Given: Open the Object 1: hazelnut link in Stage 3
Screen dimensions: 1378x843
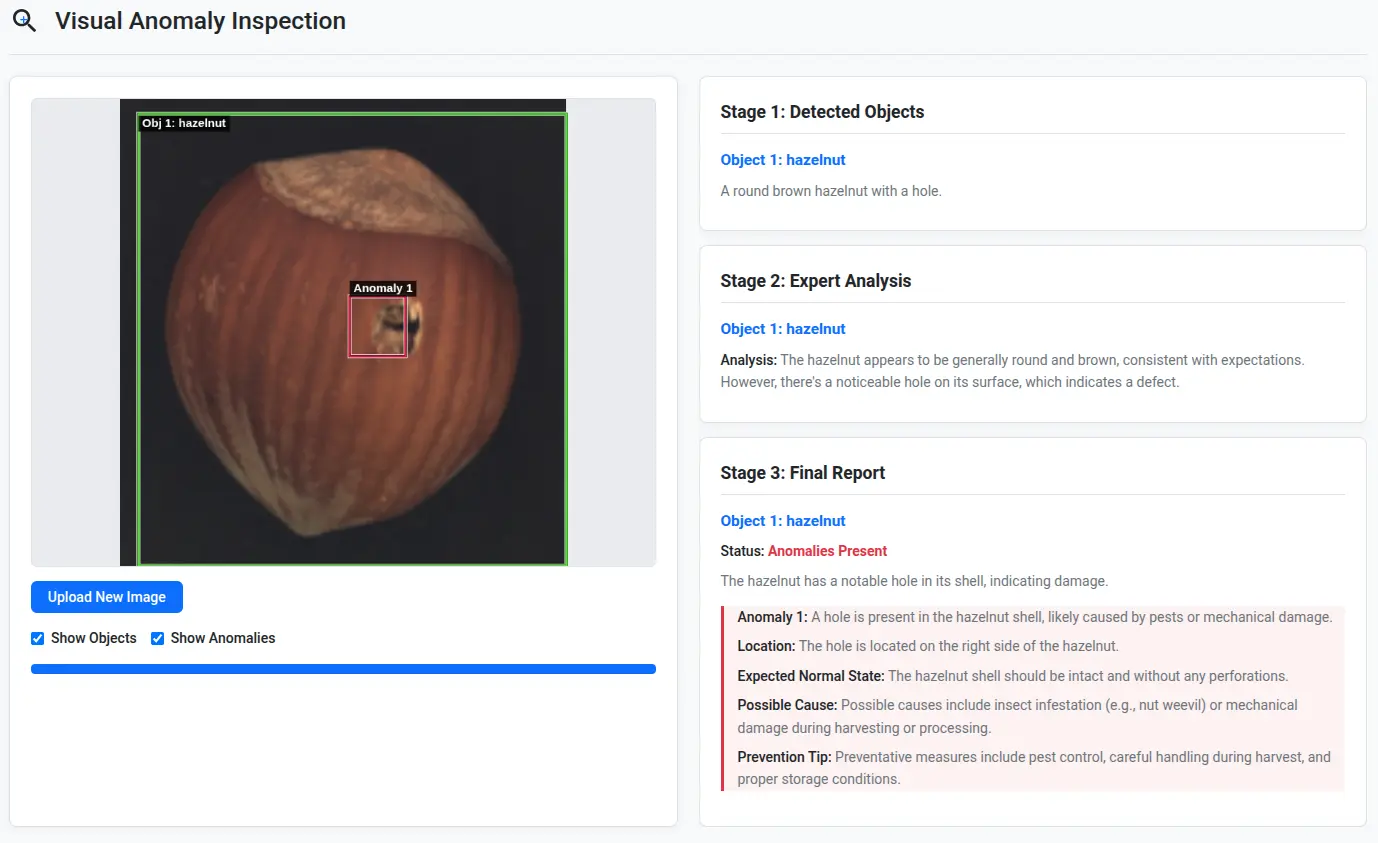Looking at the screenshot, I should pyautogui.click(x=783, y=521).
